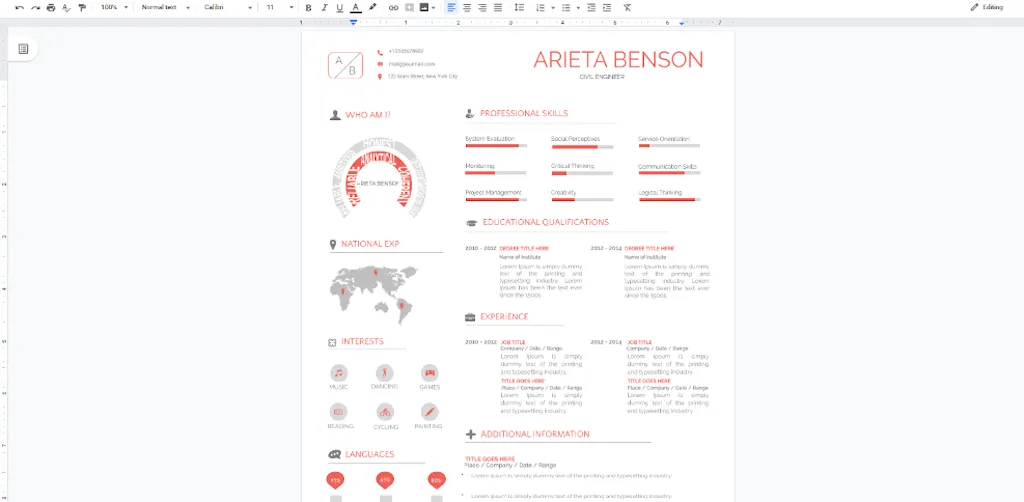
Task: Click the PROFESSIONAL SKILLS heading
Action: click(524, 114)
